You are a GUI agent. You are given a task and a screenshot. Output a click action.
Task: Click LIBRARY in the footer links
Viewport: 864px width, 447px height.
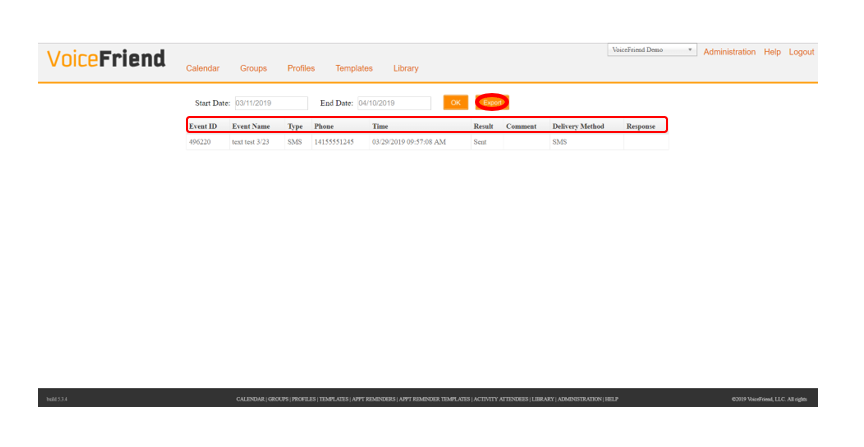[543, 399]
